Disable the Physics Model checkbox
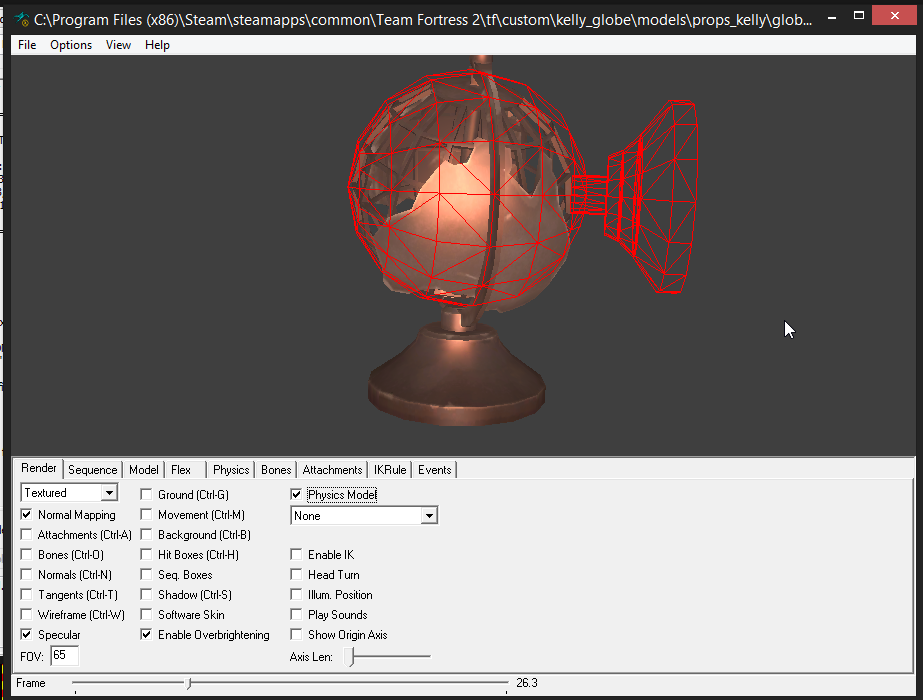The image size is (923, 700). tap(296, 495)
